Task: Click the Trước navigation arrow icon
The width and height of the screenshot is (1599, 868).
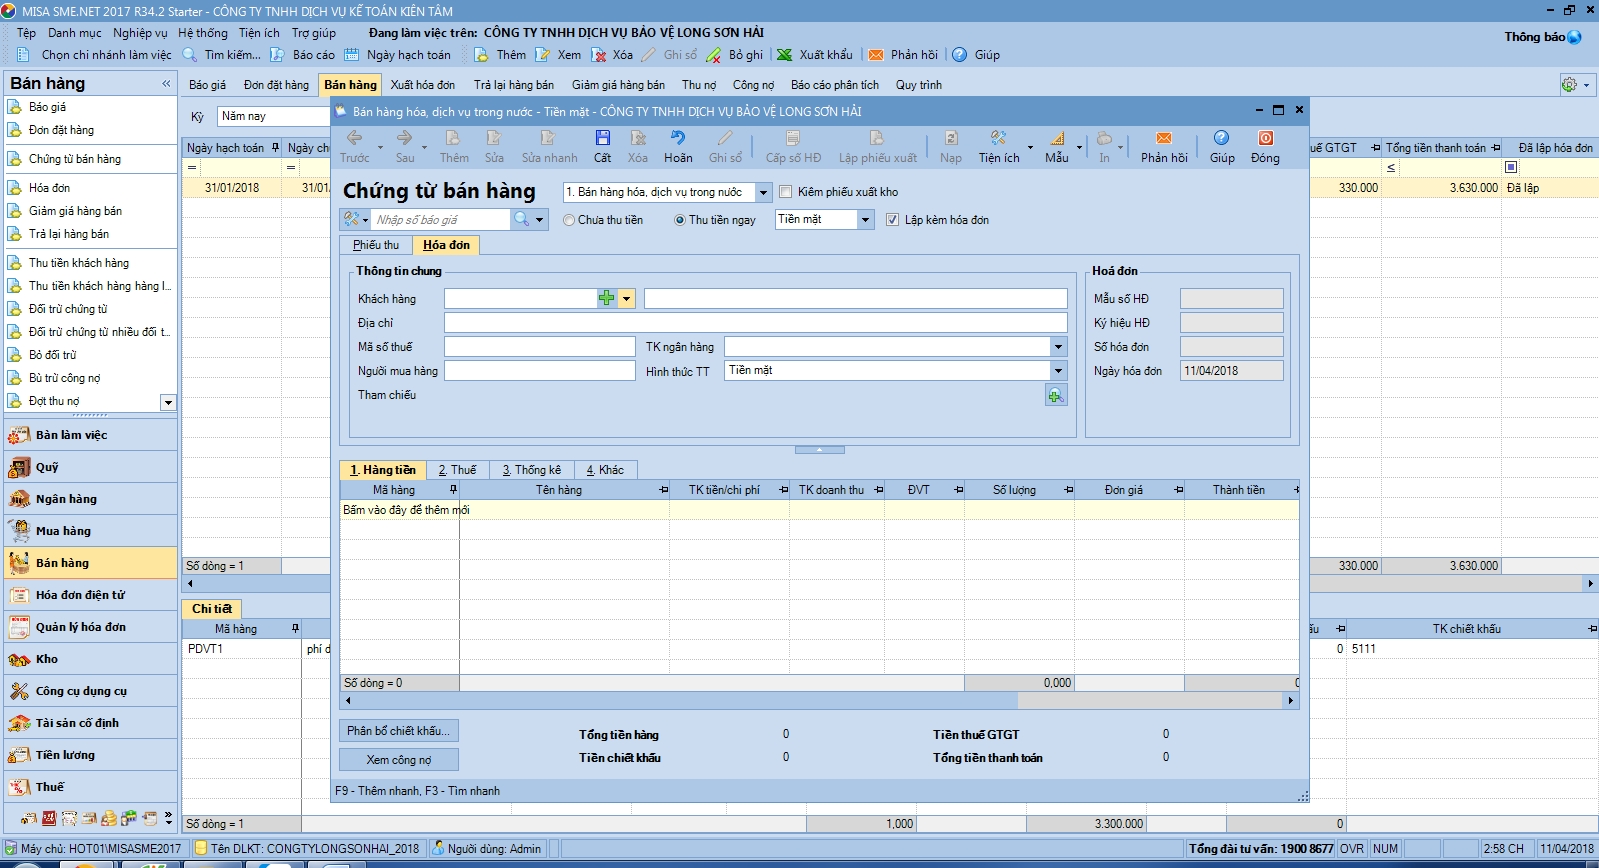Action: (x=354, y=138)
